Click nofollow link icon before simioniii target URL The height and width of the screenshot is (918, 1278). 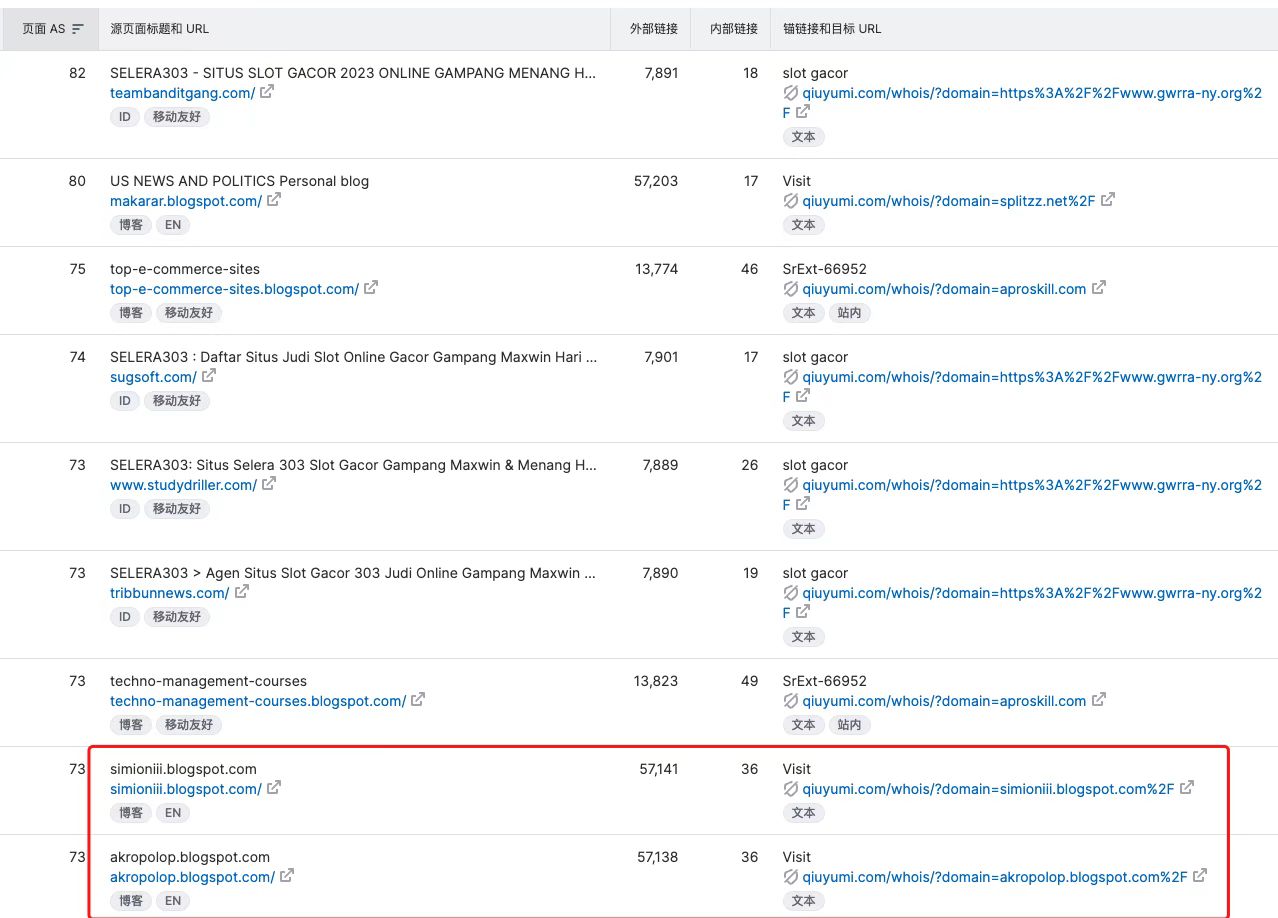790,788
